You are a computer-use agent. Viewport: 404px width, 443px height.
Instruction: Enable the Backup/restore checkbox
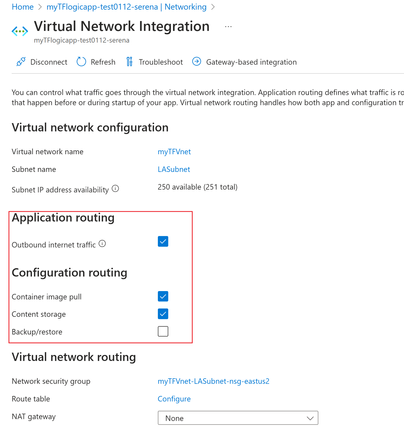pos(163,331)
